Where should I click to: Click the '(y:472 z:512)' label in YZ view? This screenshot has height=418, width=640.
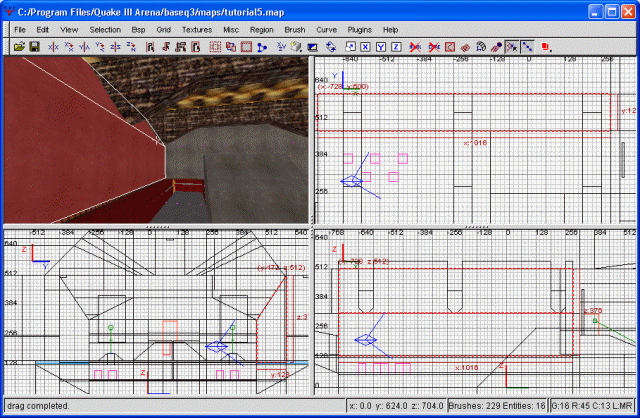(x=281, y=268)
